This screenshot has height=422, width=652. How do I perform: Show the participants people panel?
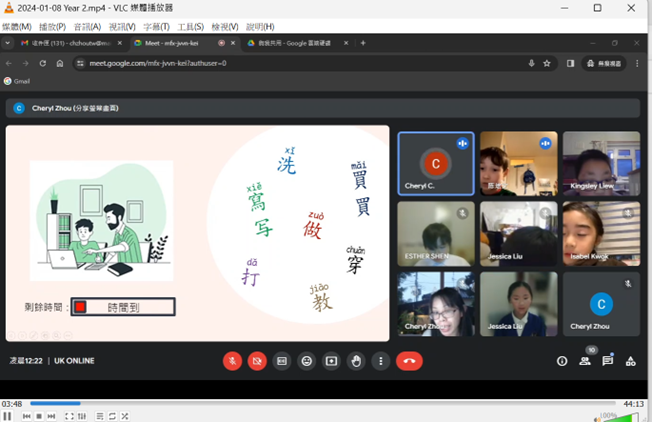tap(585, 361)
